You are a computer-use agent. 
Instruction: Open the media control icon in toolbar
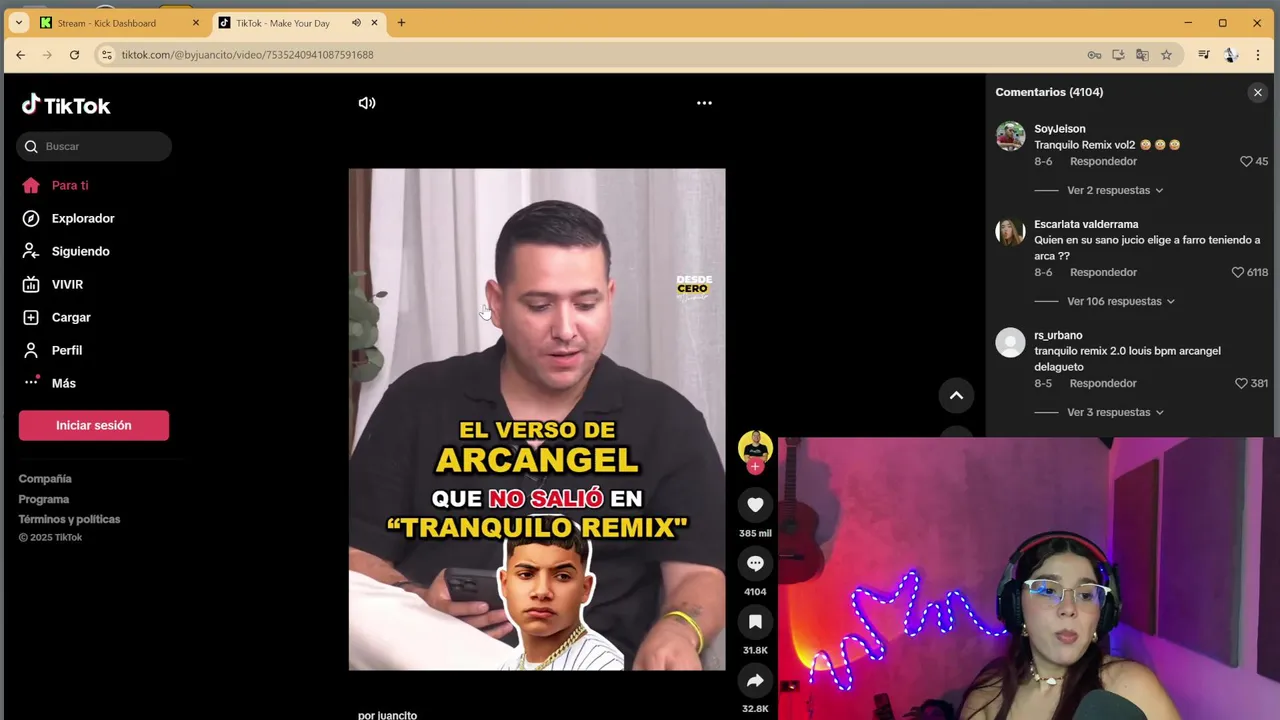tap(1204, 55)
